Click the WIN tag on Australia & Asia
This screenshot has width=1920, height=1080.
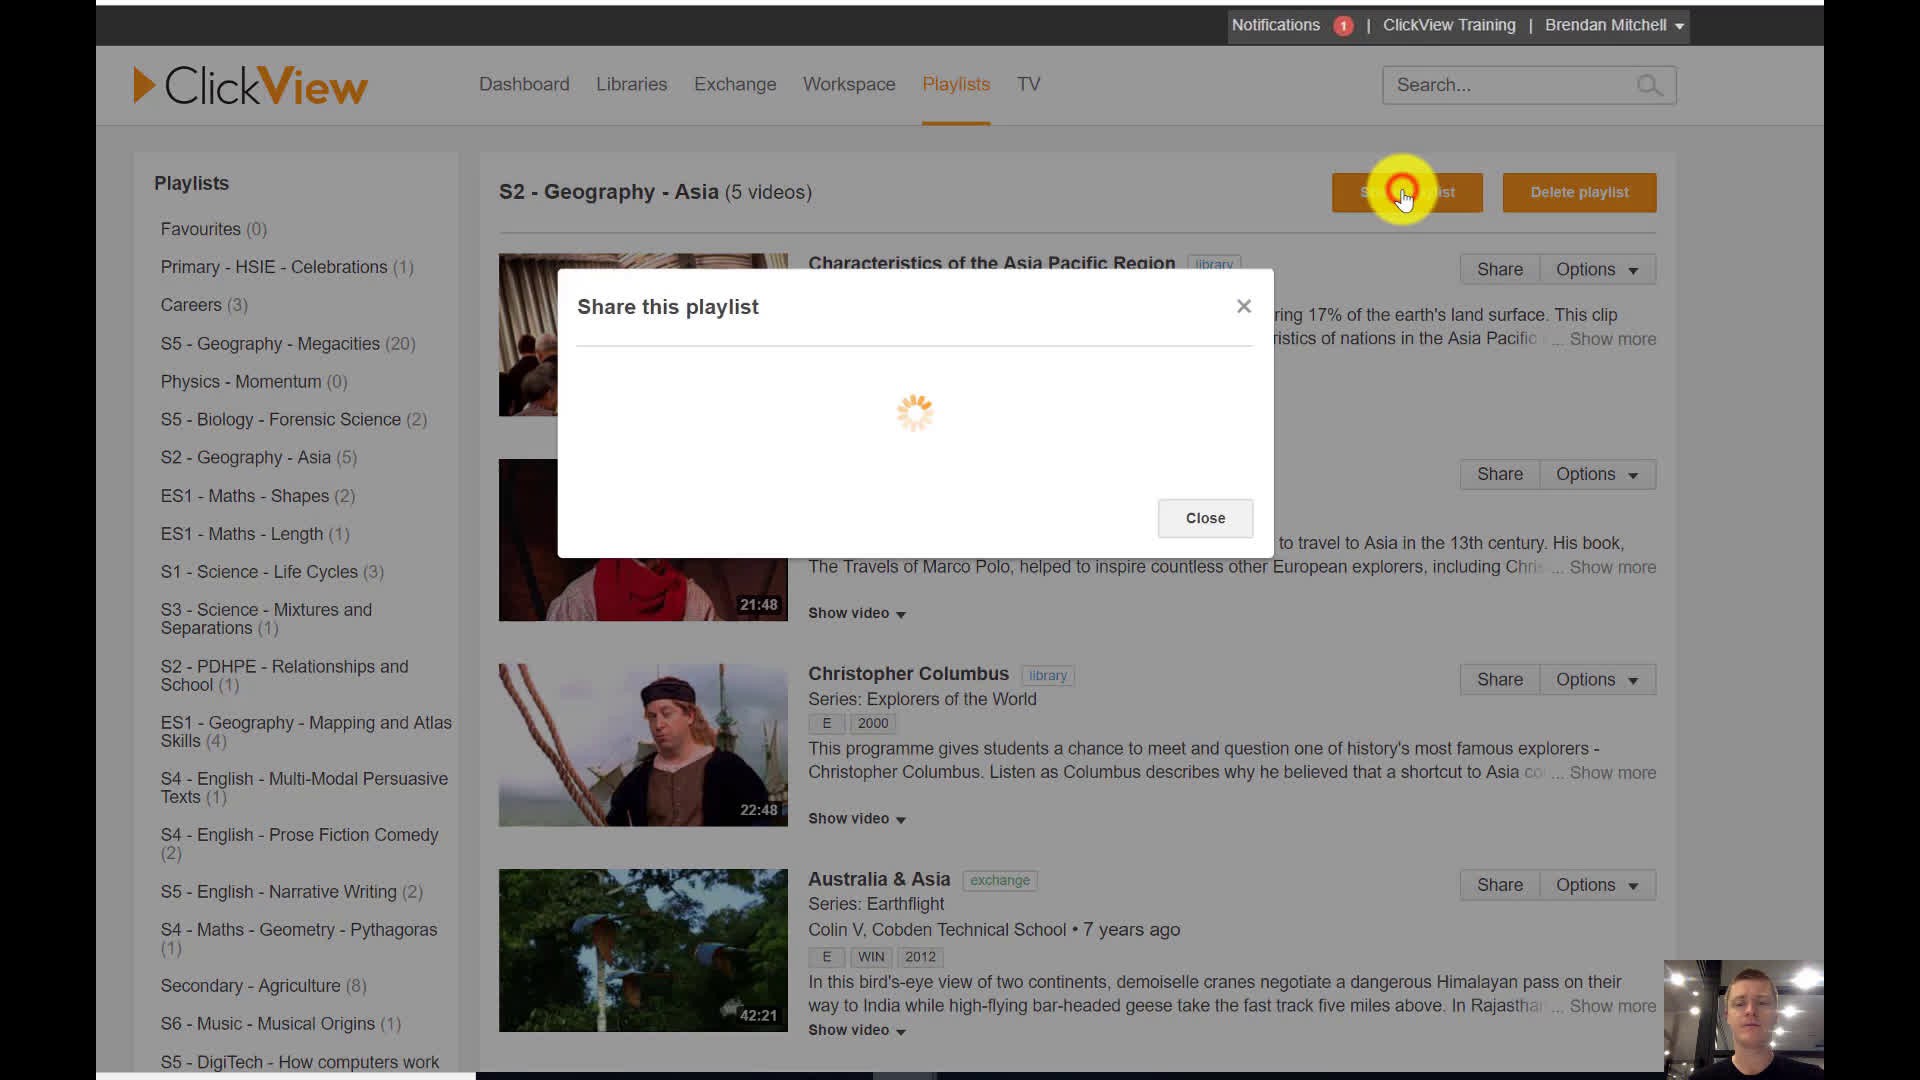[x=870, y=957]
